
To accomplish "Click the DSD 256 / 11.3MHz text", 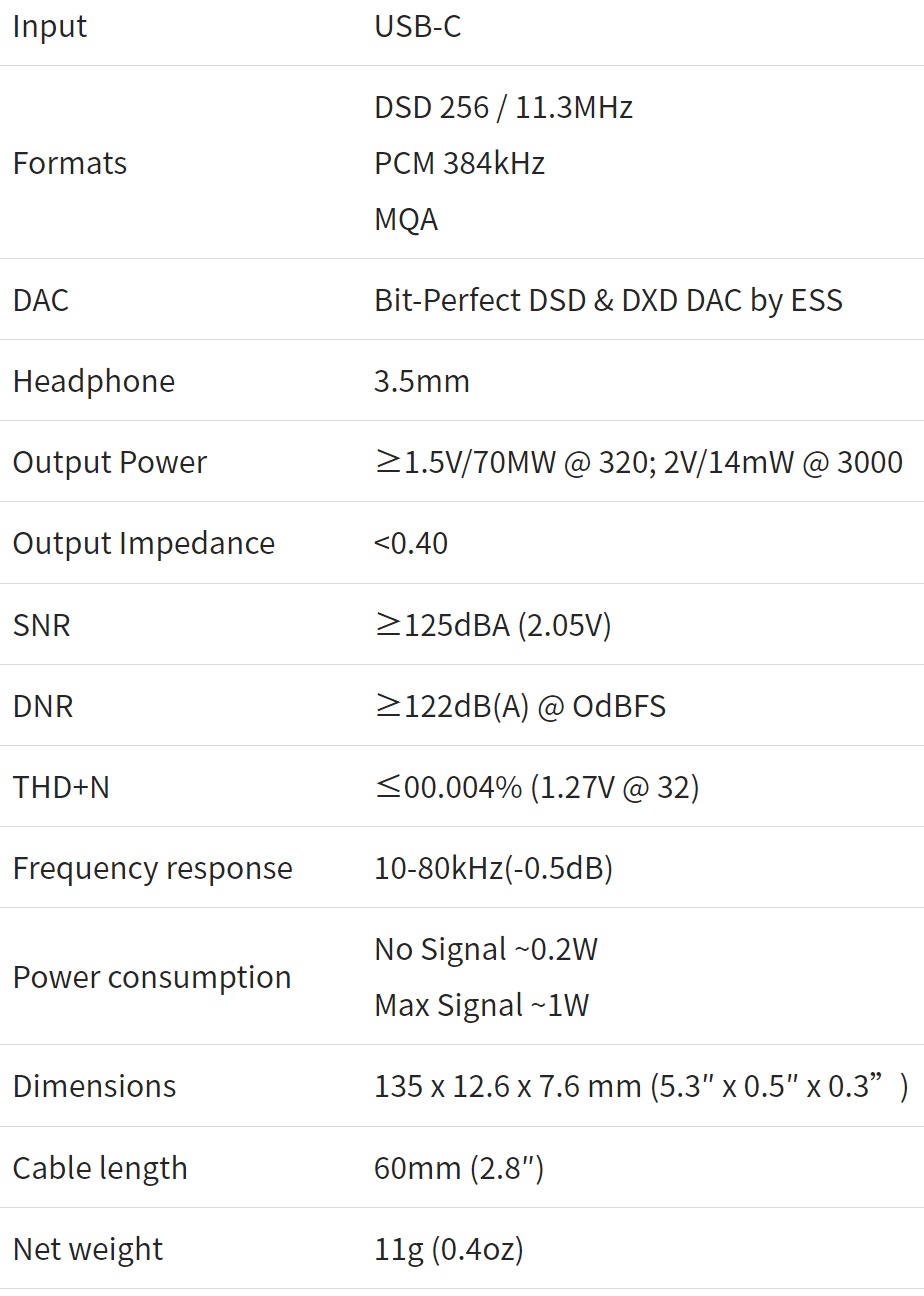I will tap(503, 107).
